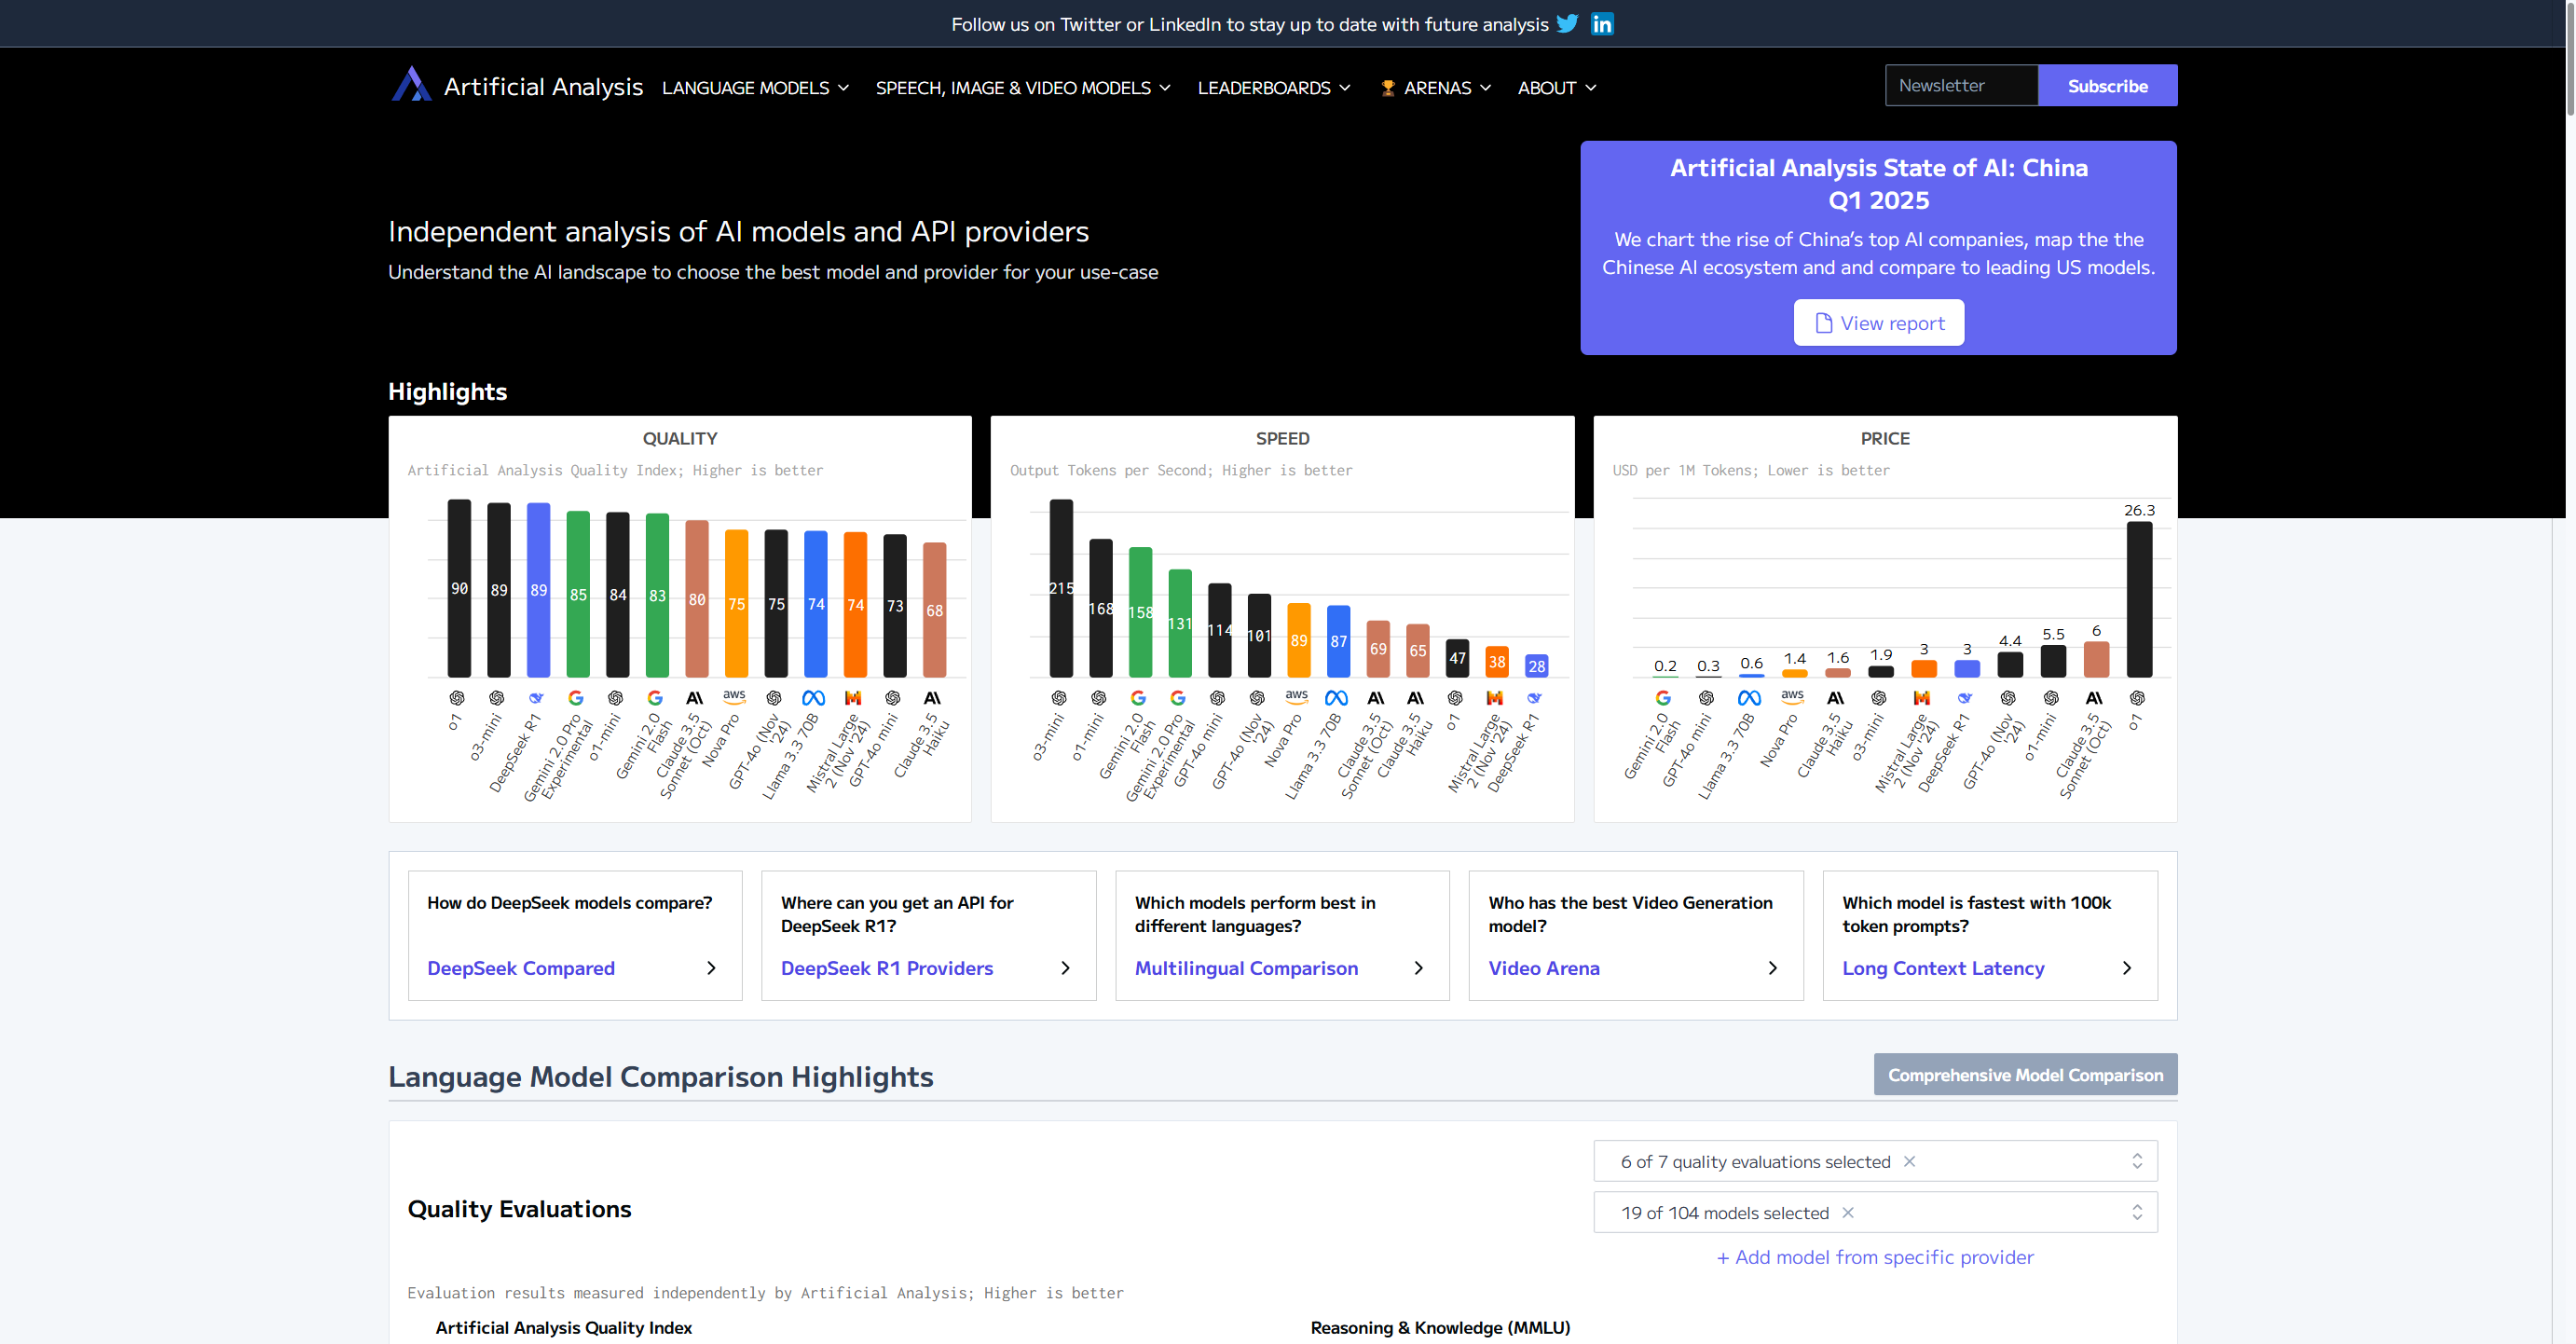This screenshot has width=2576, height=1344.
Task: Click Add model from specific provider
Action: 1875,1257
